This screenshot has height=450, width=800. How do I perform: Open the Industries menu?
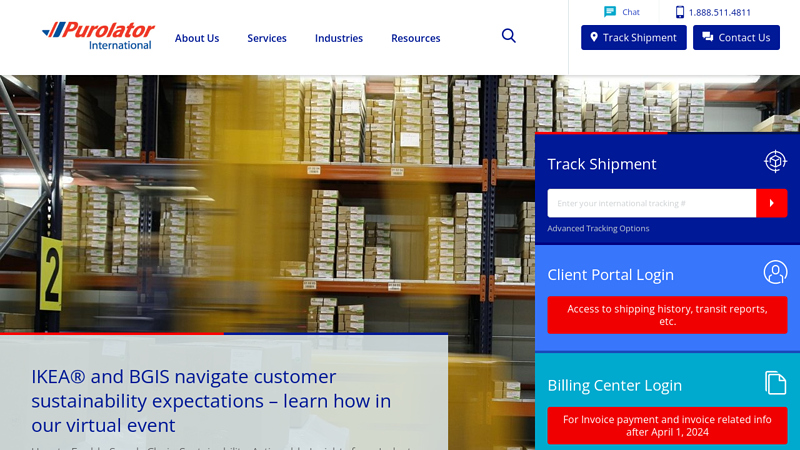click(339, 38)
